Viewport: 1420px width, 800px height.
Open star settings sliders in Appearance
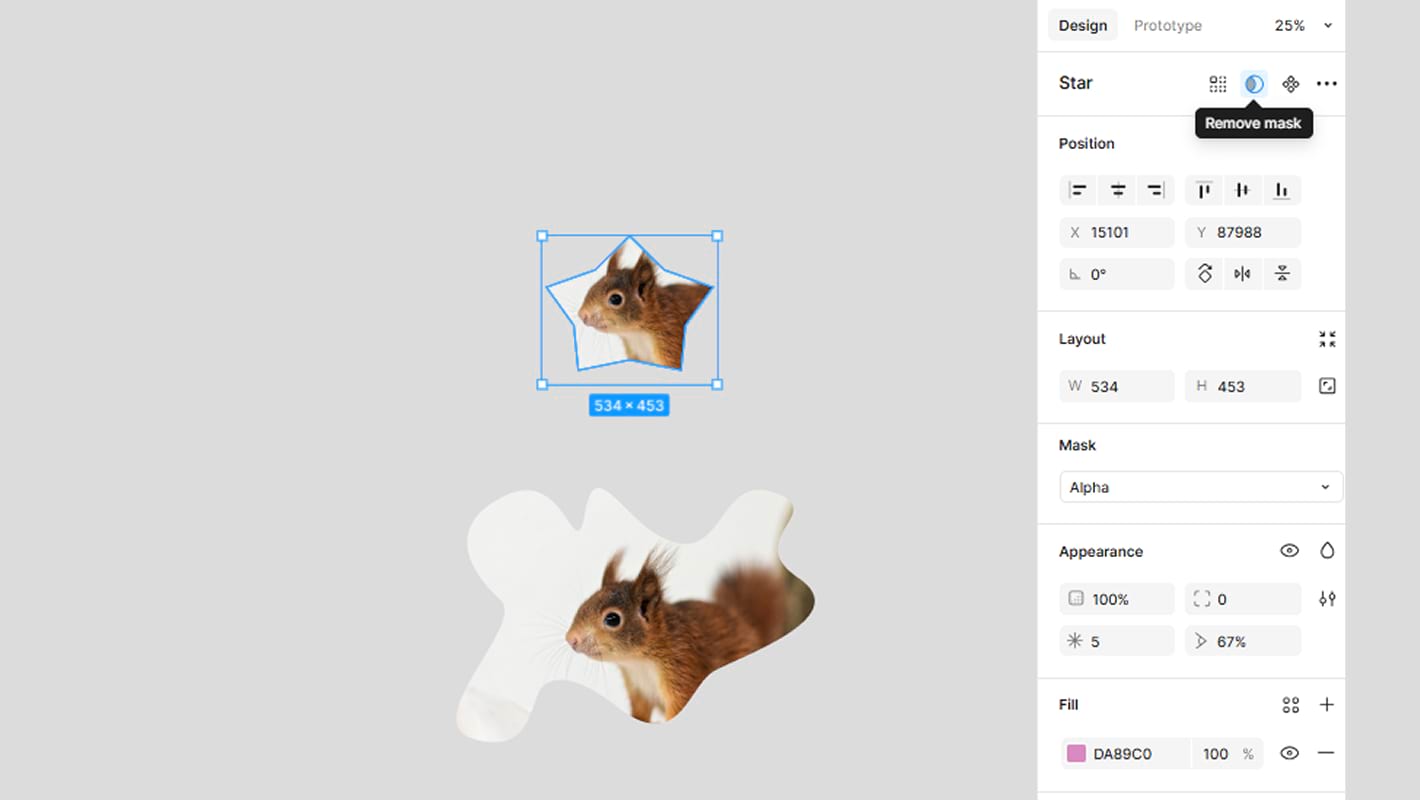[1327, 599]
